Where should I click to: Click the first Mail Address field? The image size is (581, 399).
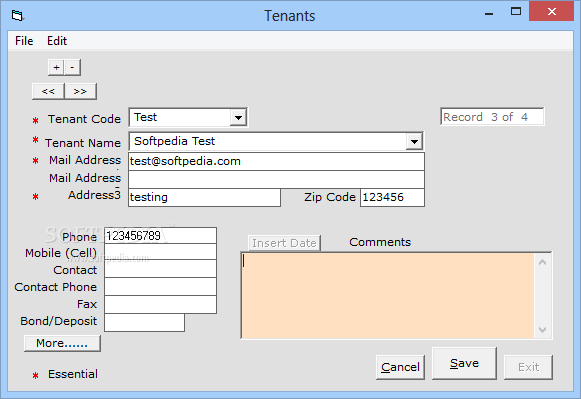(276, 161)
